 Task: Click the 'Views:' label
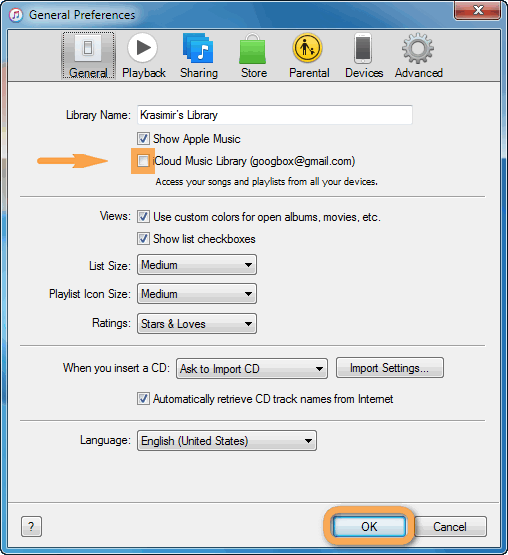pyautogui.click(x=115, y=216)
